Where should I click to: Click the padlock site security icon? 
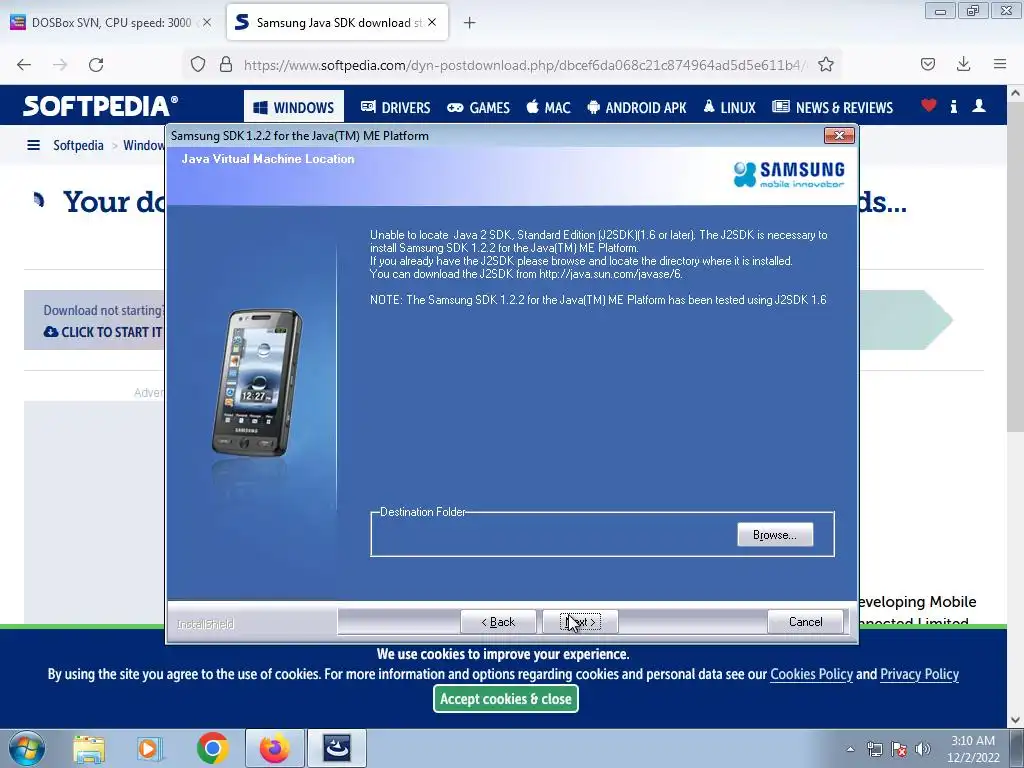coord(226,64)
